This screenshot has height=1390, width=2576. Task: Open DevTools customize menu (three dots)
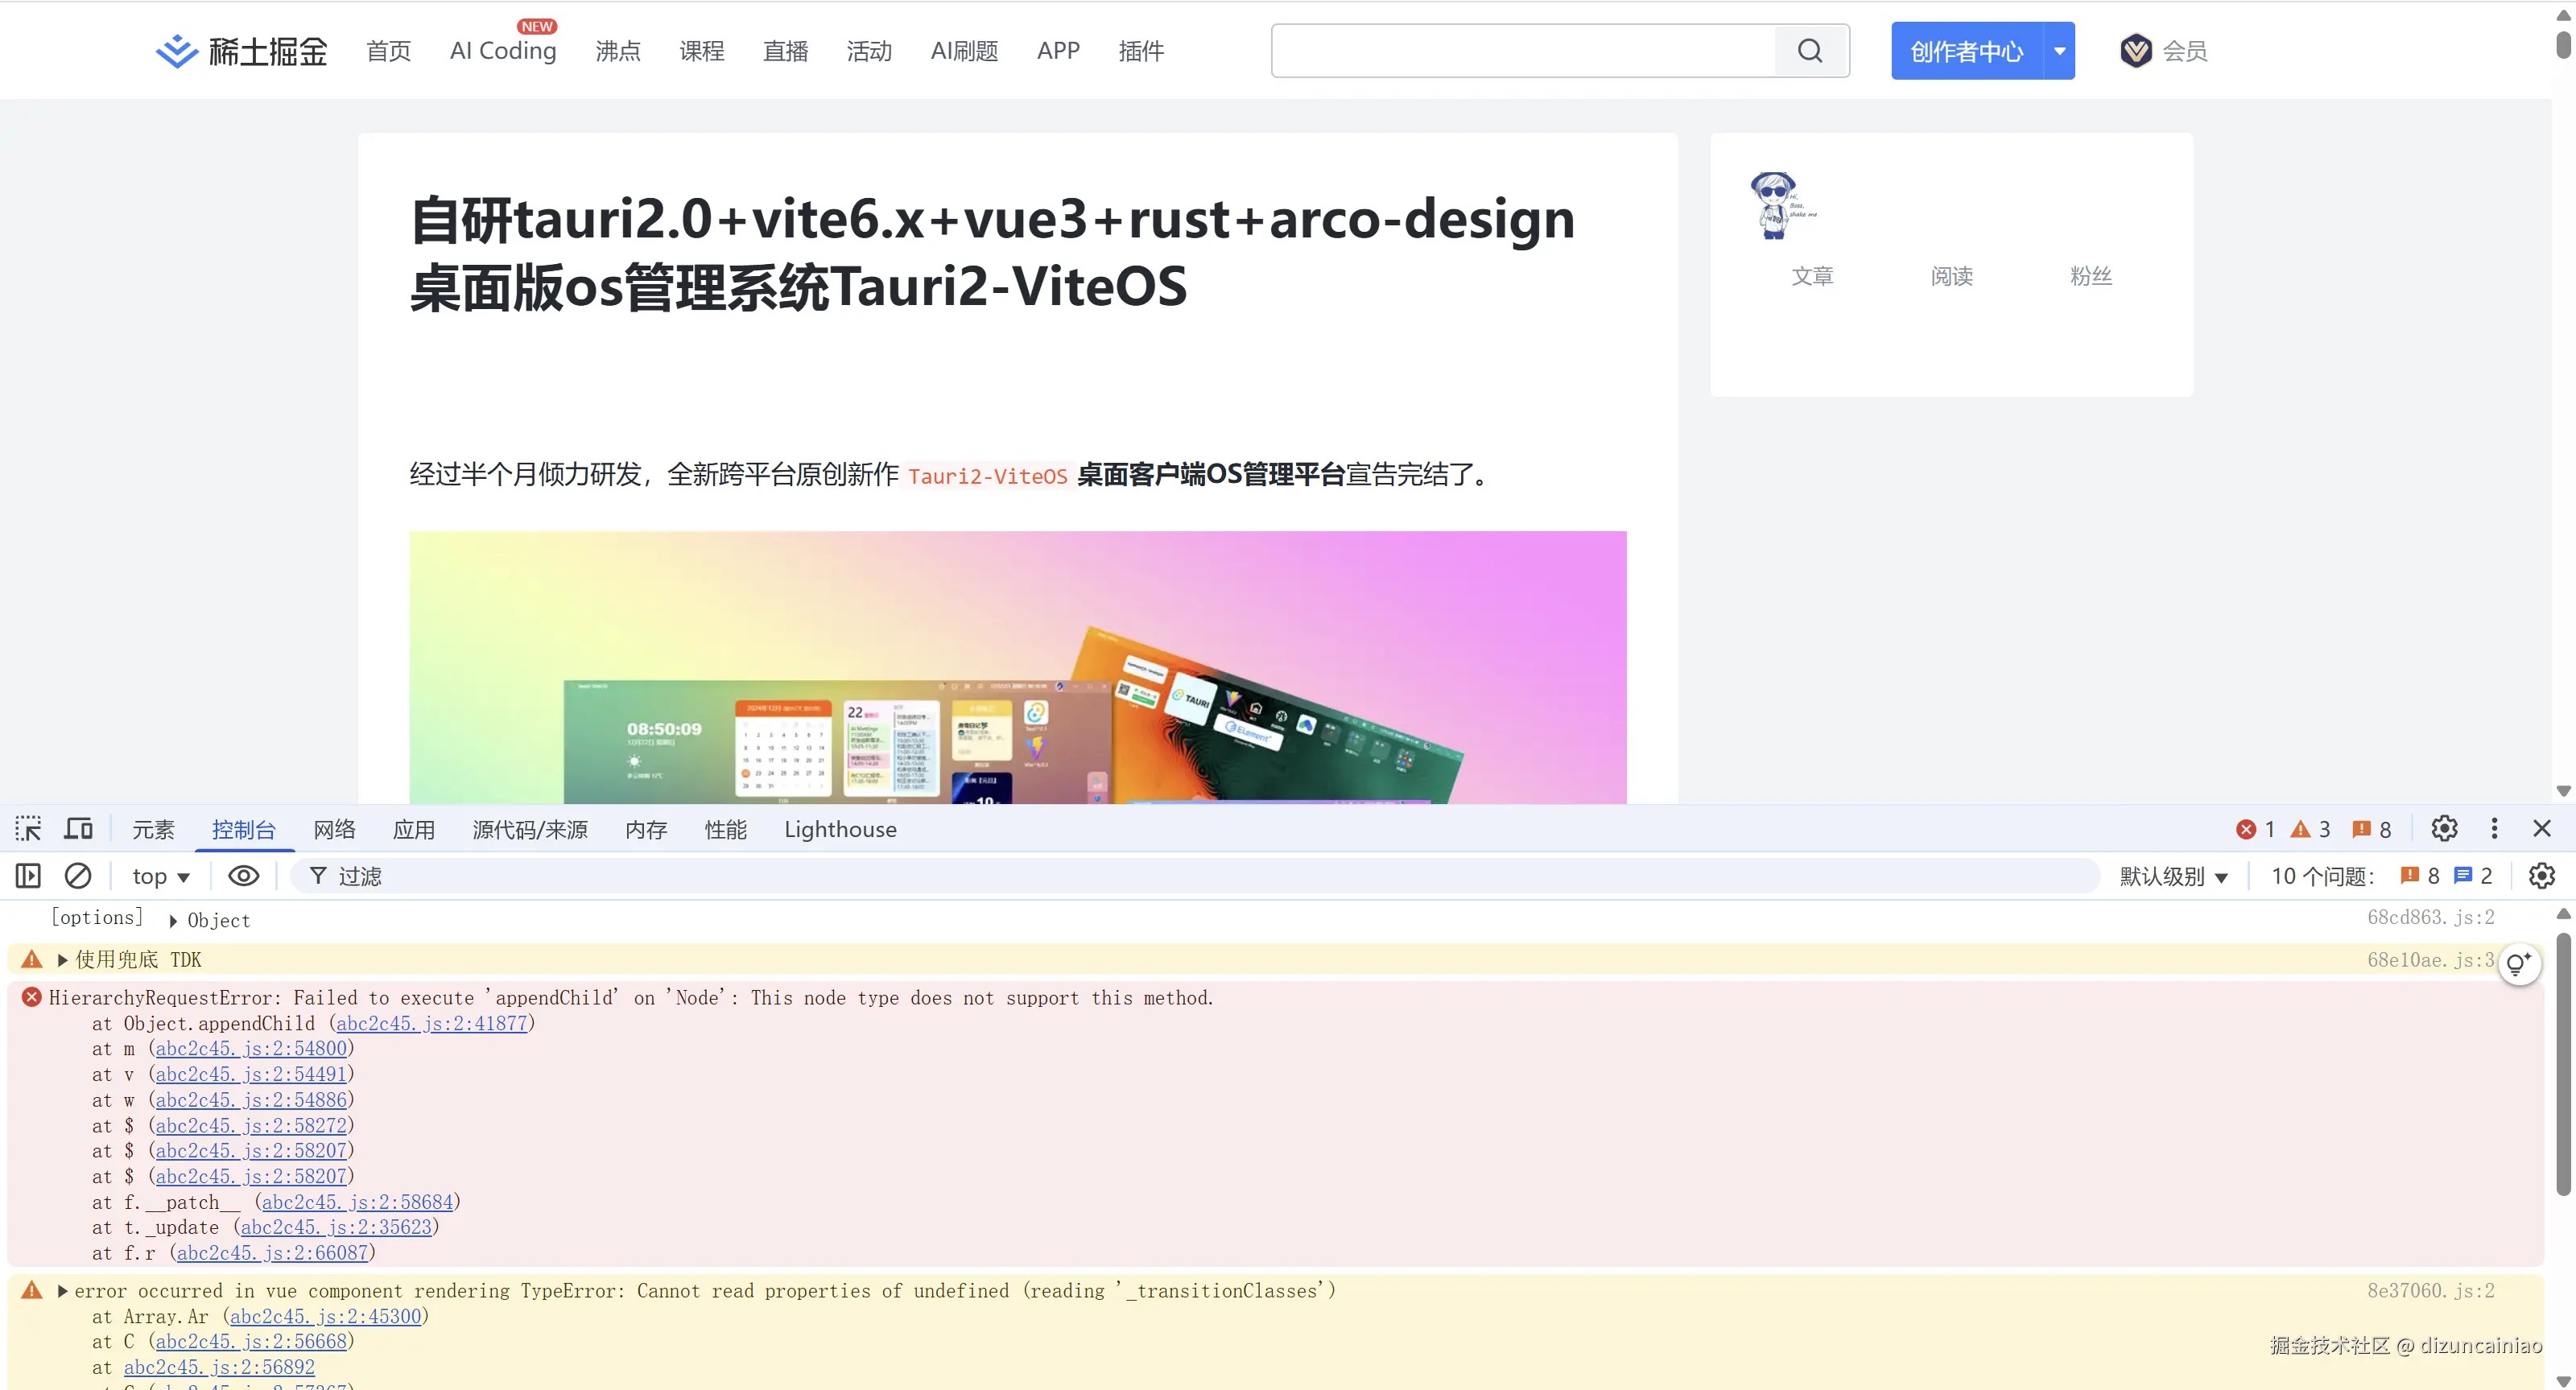coord(2494,828)
